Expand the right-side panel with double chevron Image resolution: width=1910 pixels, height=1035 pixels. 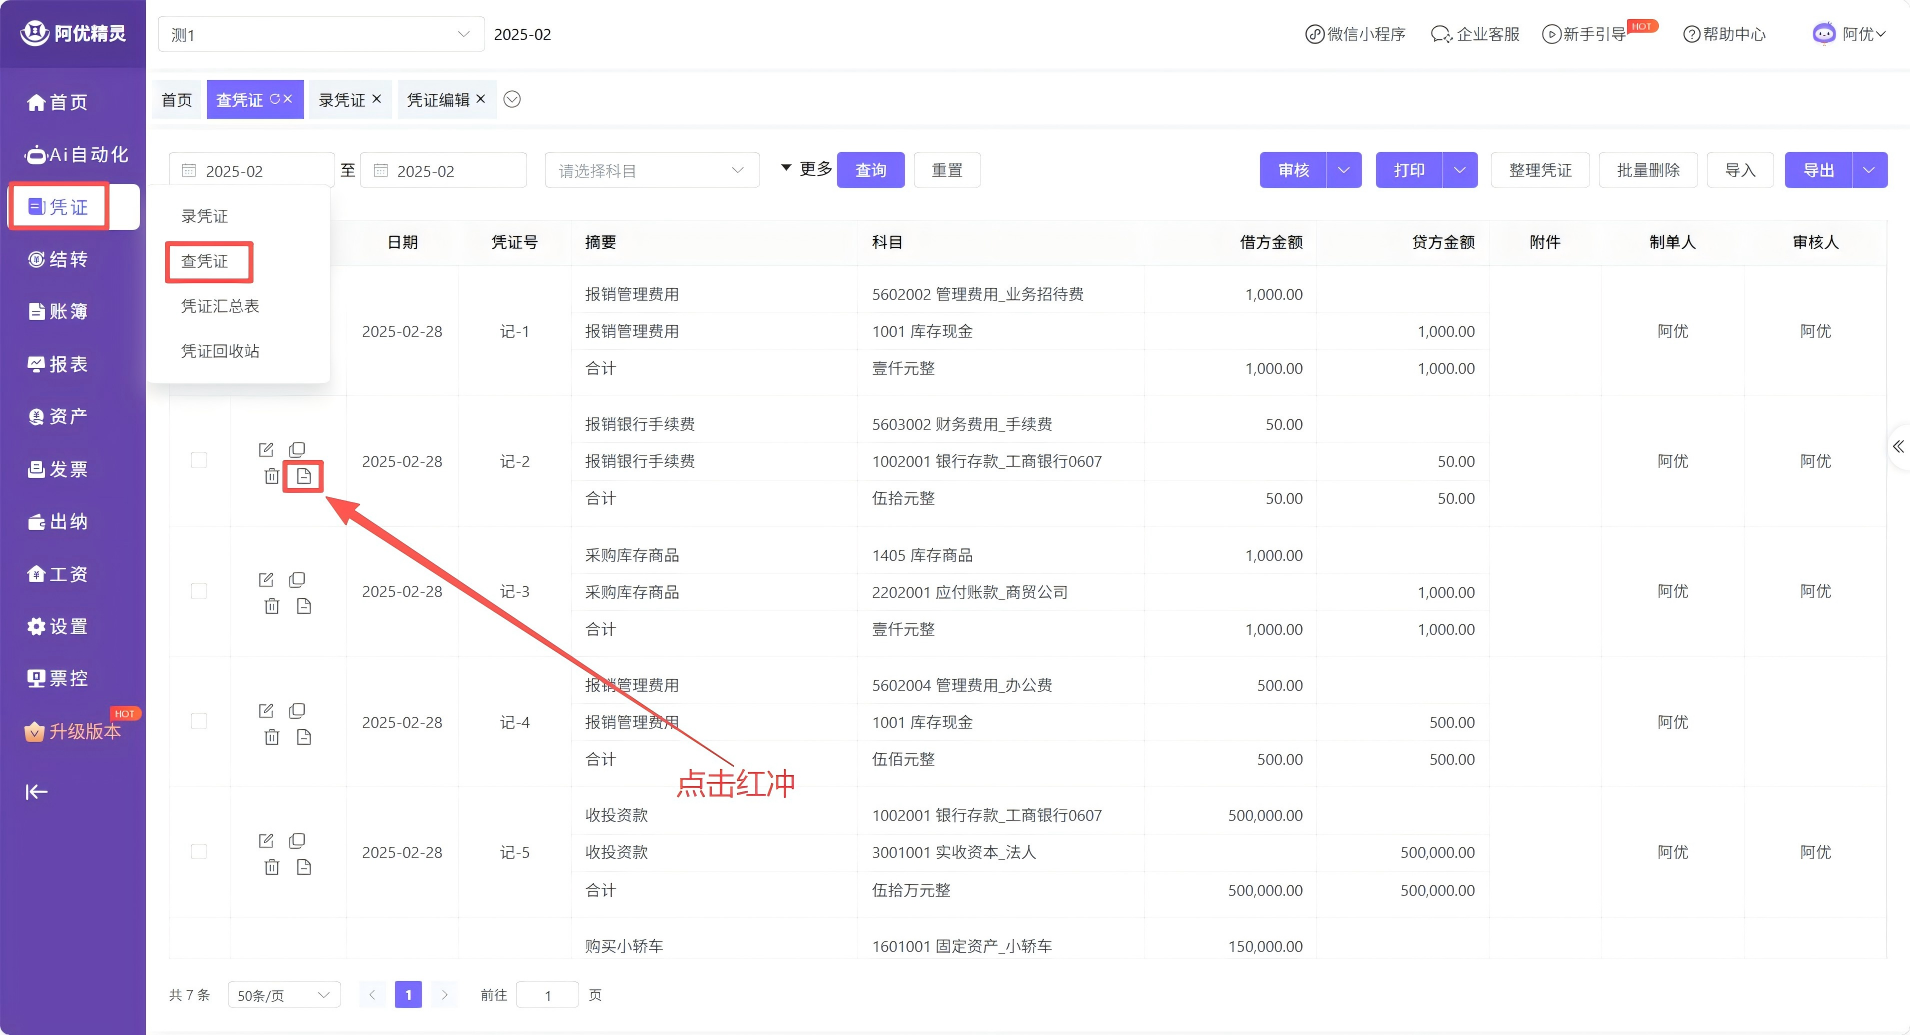(x=1897, y=447)
